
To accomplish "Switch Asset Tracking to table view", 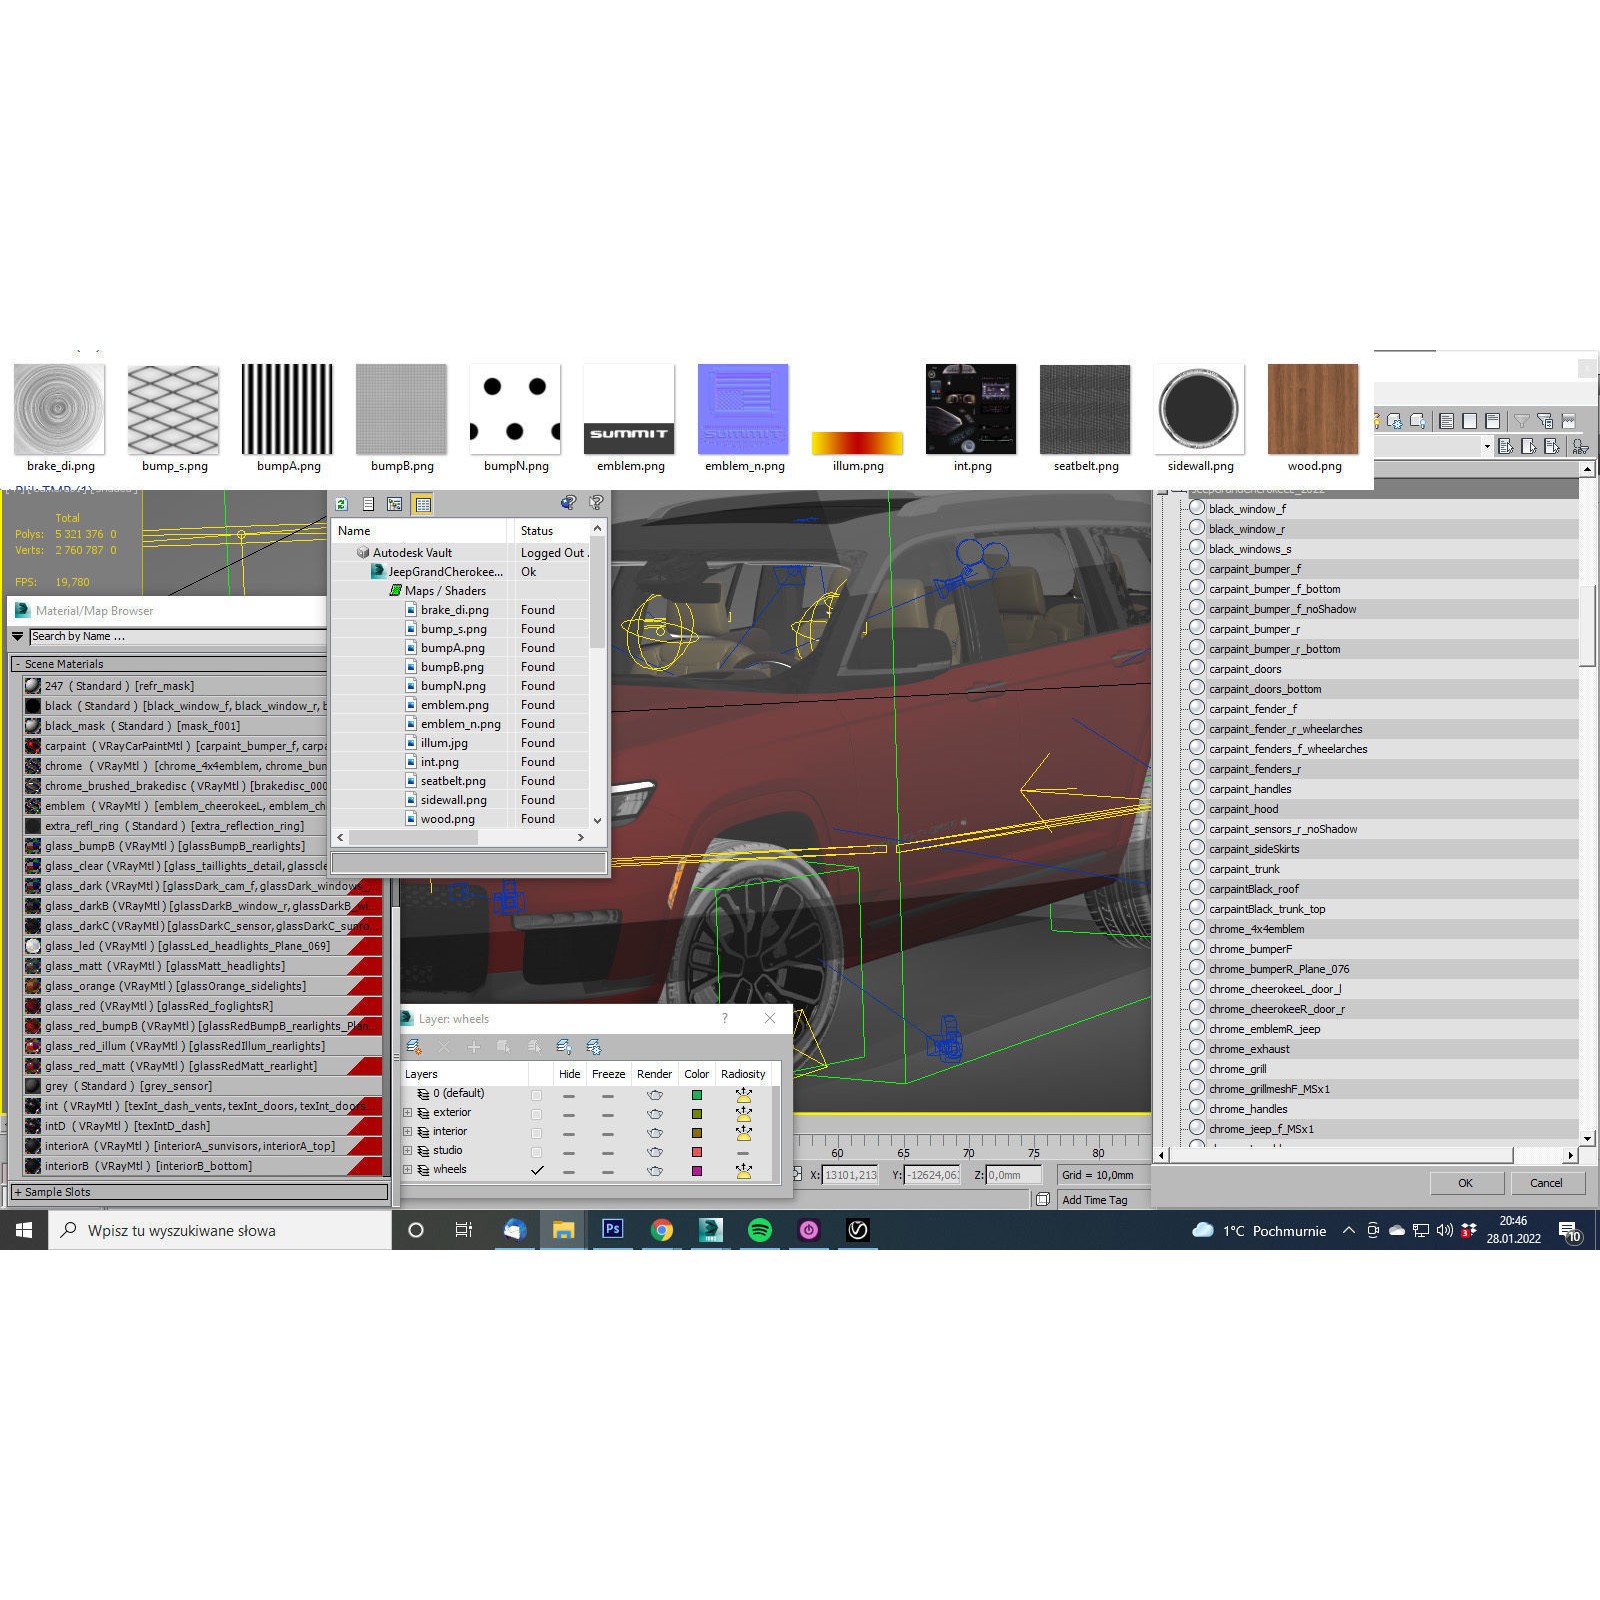I will pyautogui.click(x=421, y=503).
